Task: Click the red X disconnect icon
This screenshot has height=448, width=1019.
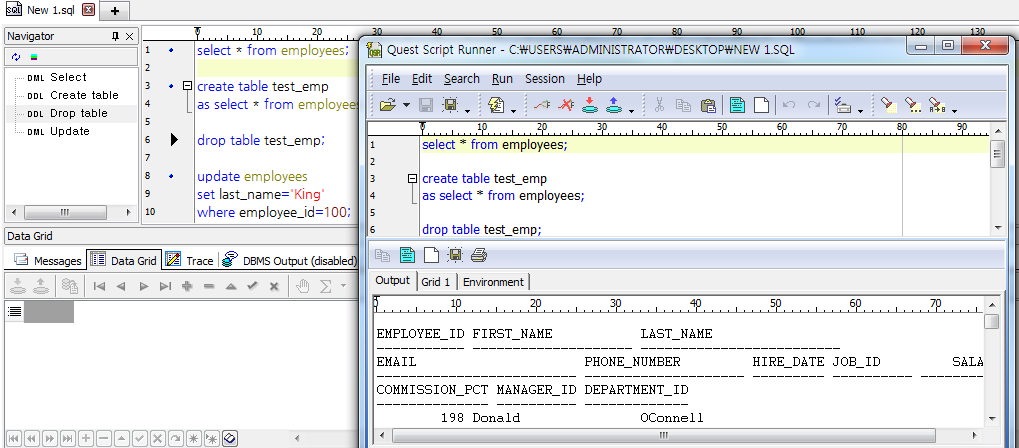Action: pyautogui.click(x=566, y=105)
